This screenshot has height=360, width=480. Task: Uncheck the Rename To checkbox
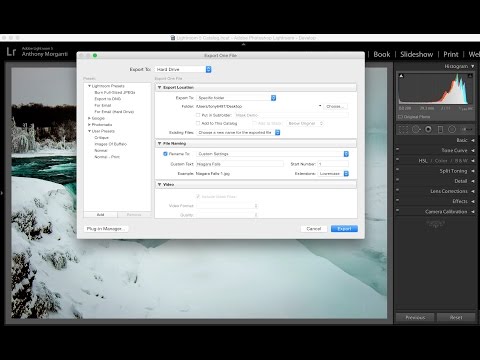click(x=165, y=154)
